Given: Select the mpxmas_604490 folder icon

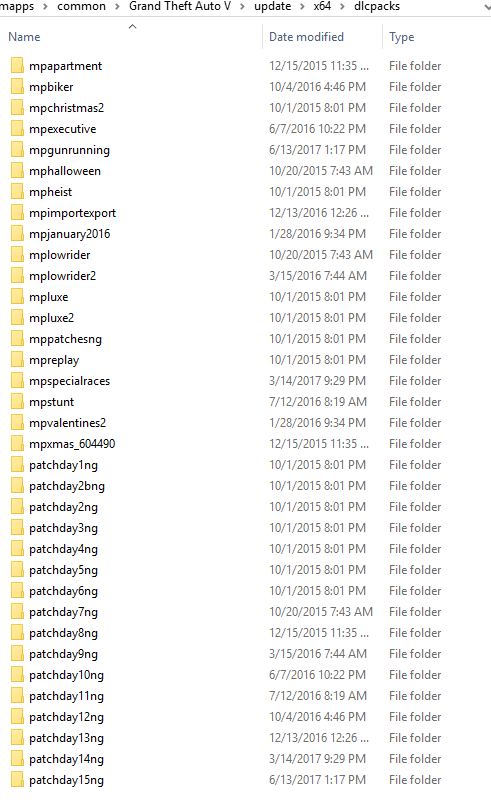Looking at the screenshot, I should coord(17,443).
